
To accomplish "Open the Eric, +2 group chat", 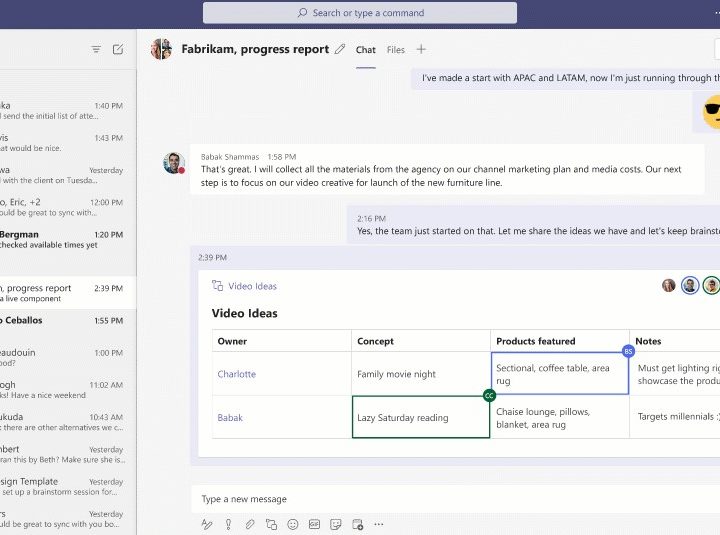I will click(68, 207).
